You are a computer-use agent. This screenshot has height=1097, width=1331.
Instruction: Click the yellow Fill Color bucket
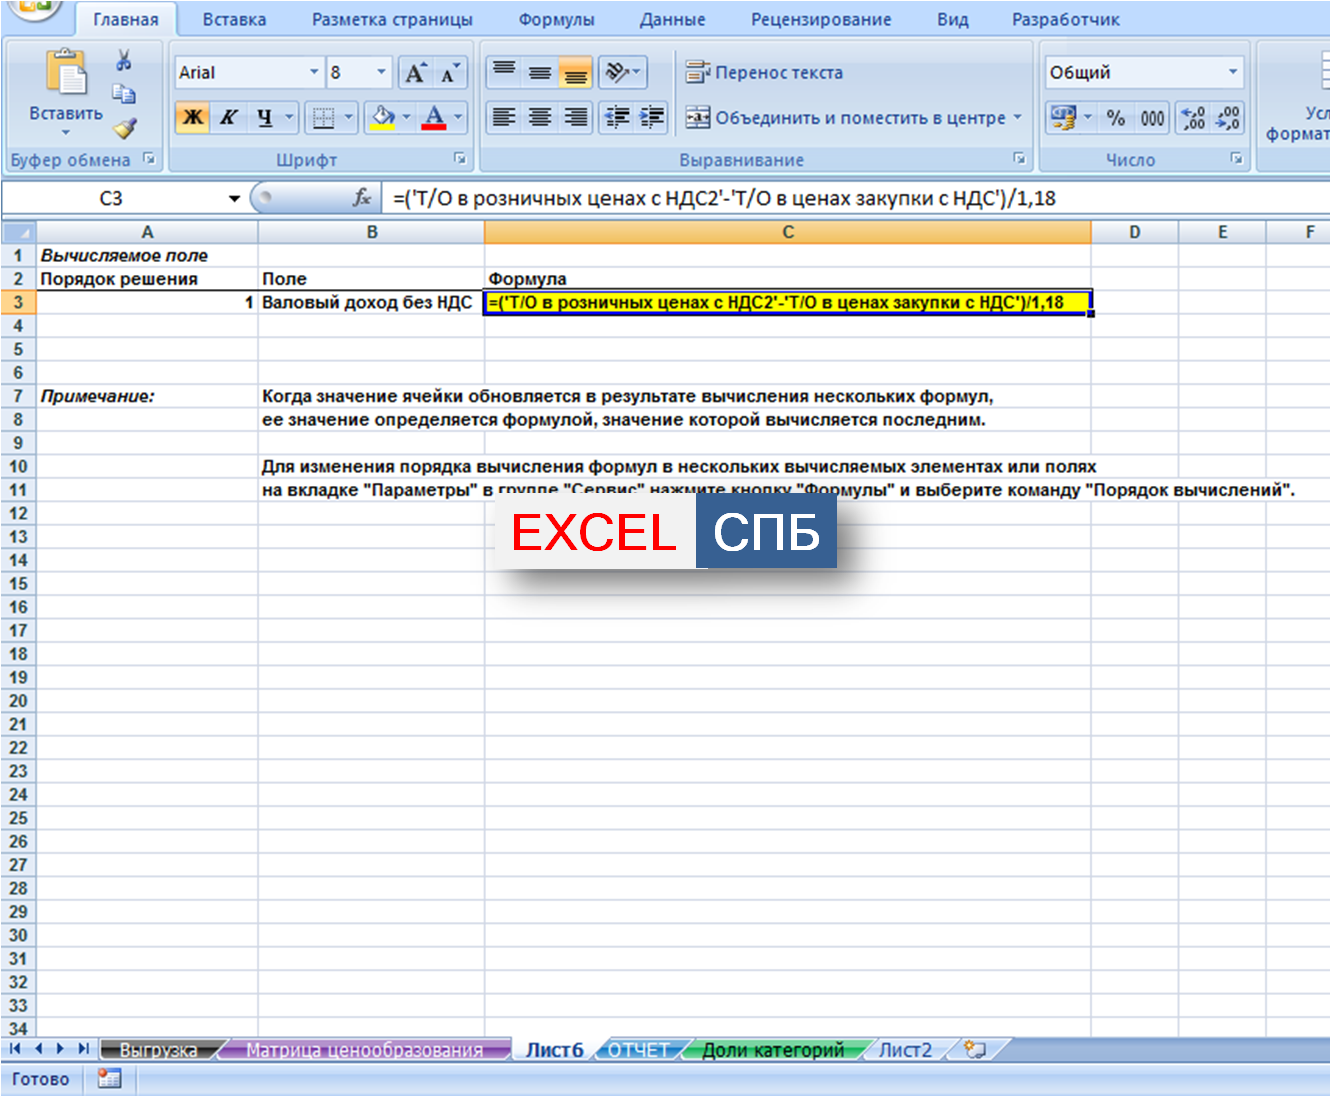[x=382, y=118]
